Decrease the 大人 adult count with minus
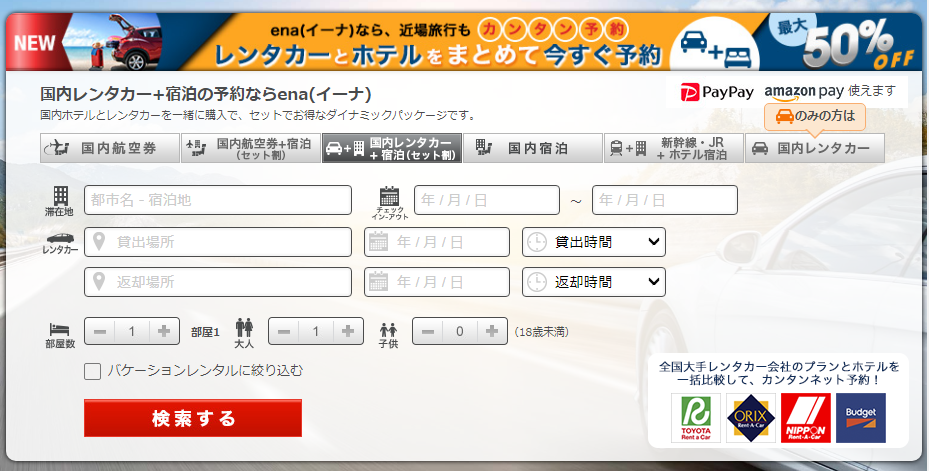This screenshot has width=929, height=471. [285, 331]
